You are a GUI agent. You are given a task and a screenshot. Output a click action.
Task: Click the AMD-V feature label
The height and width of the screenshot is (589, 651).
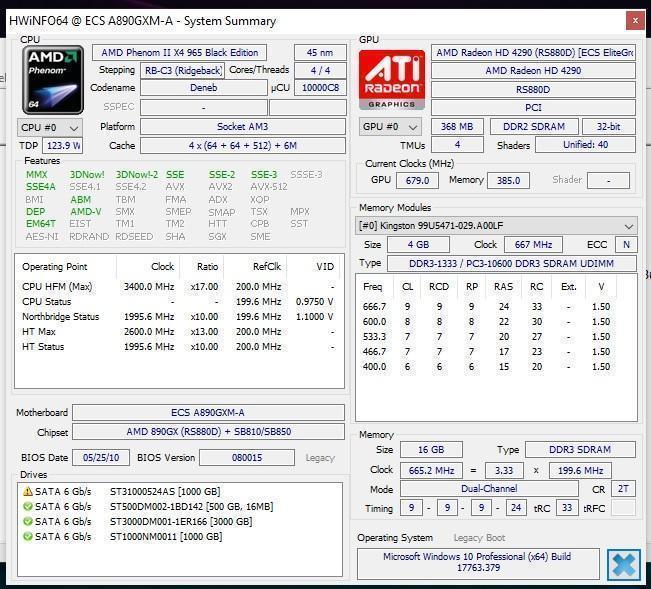[x=86, y=212]
